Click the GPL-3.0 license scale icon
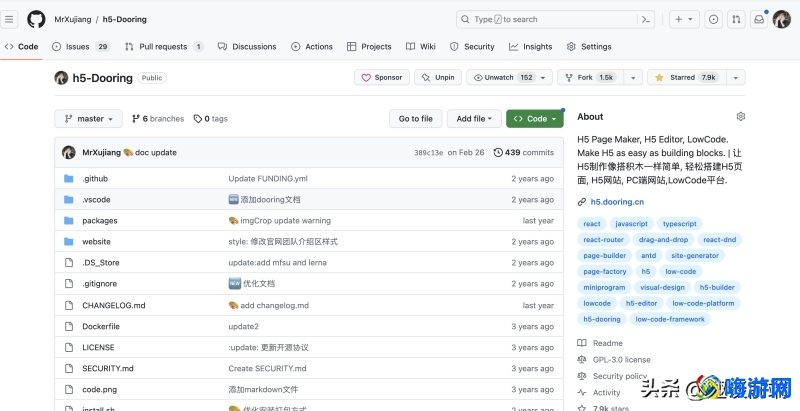Image resolution: width=800 pixels, height=411 pixels. point(582,359)
